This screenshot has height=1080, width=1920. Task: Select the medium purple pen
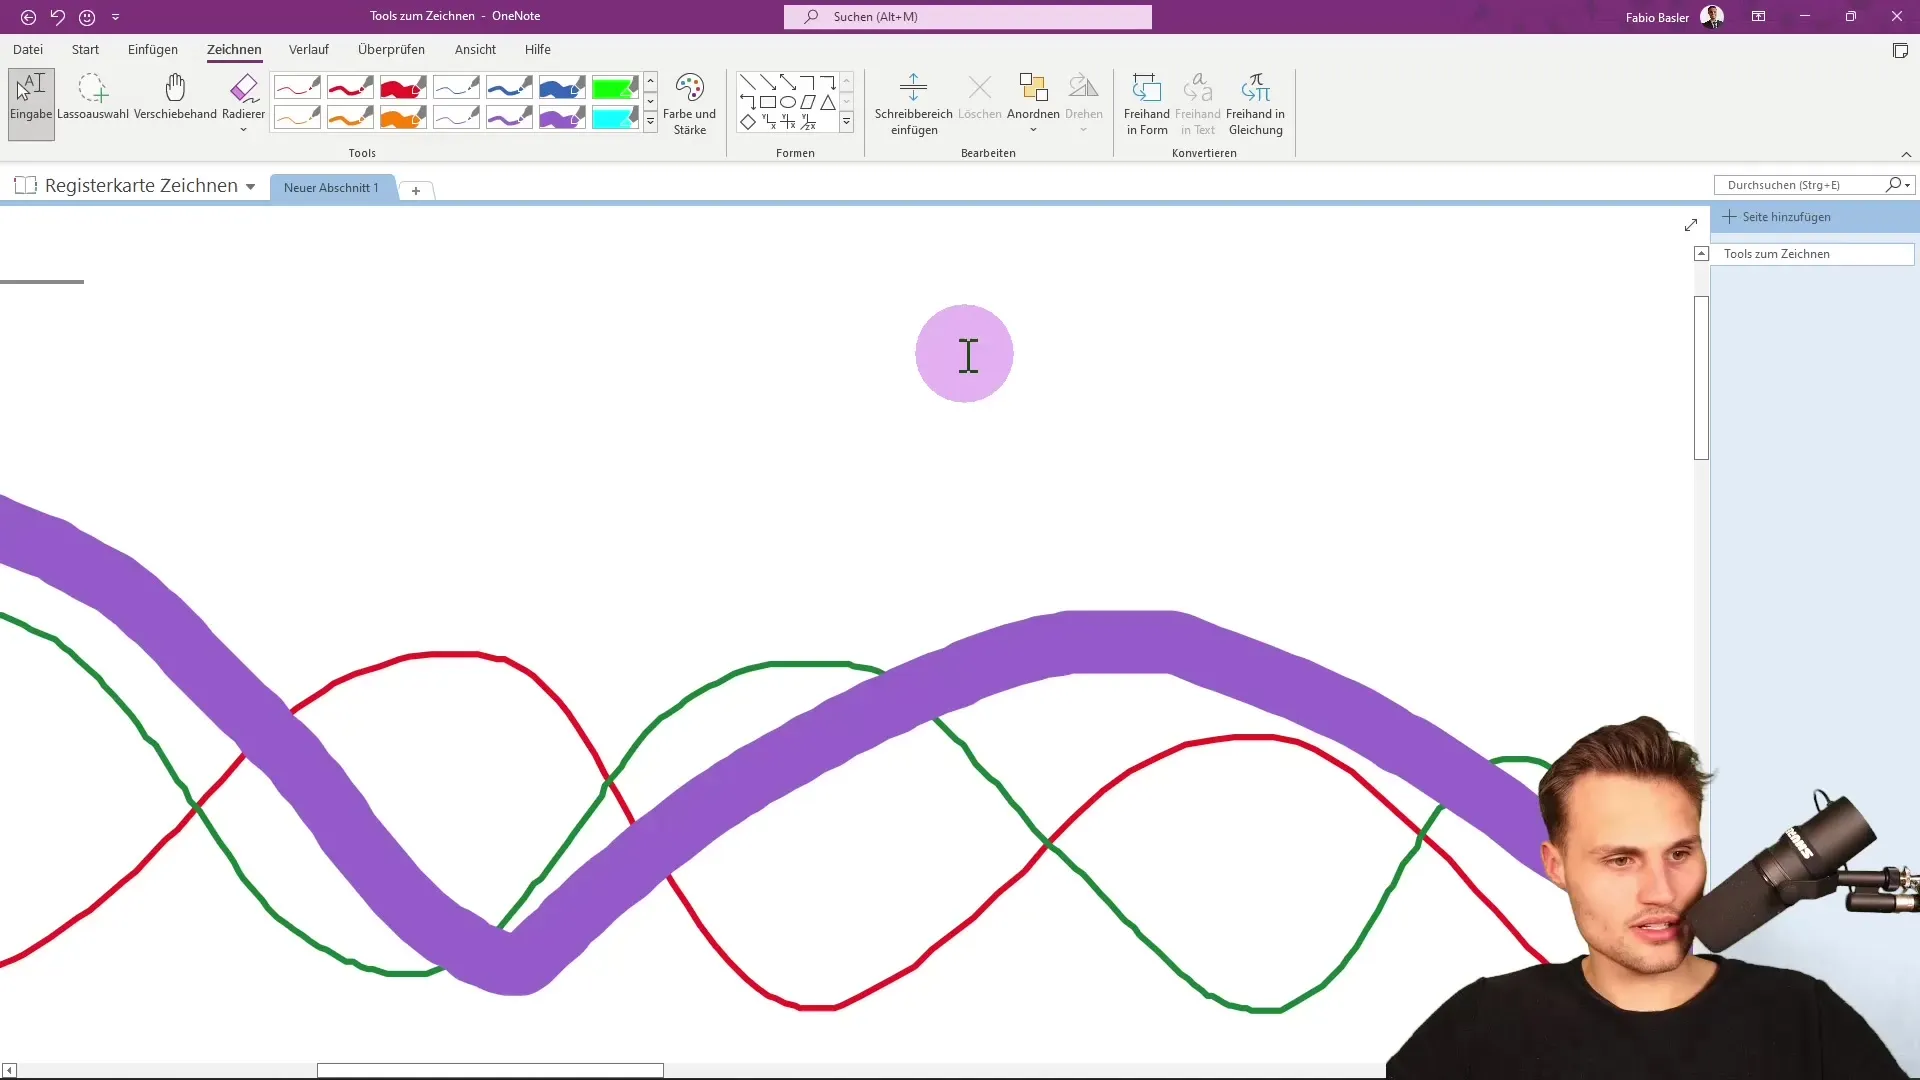click(x=509, y=118)
